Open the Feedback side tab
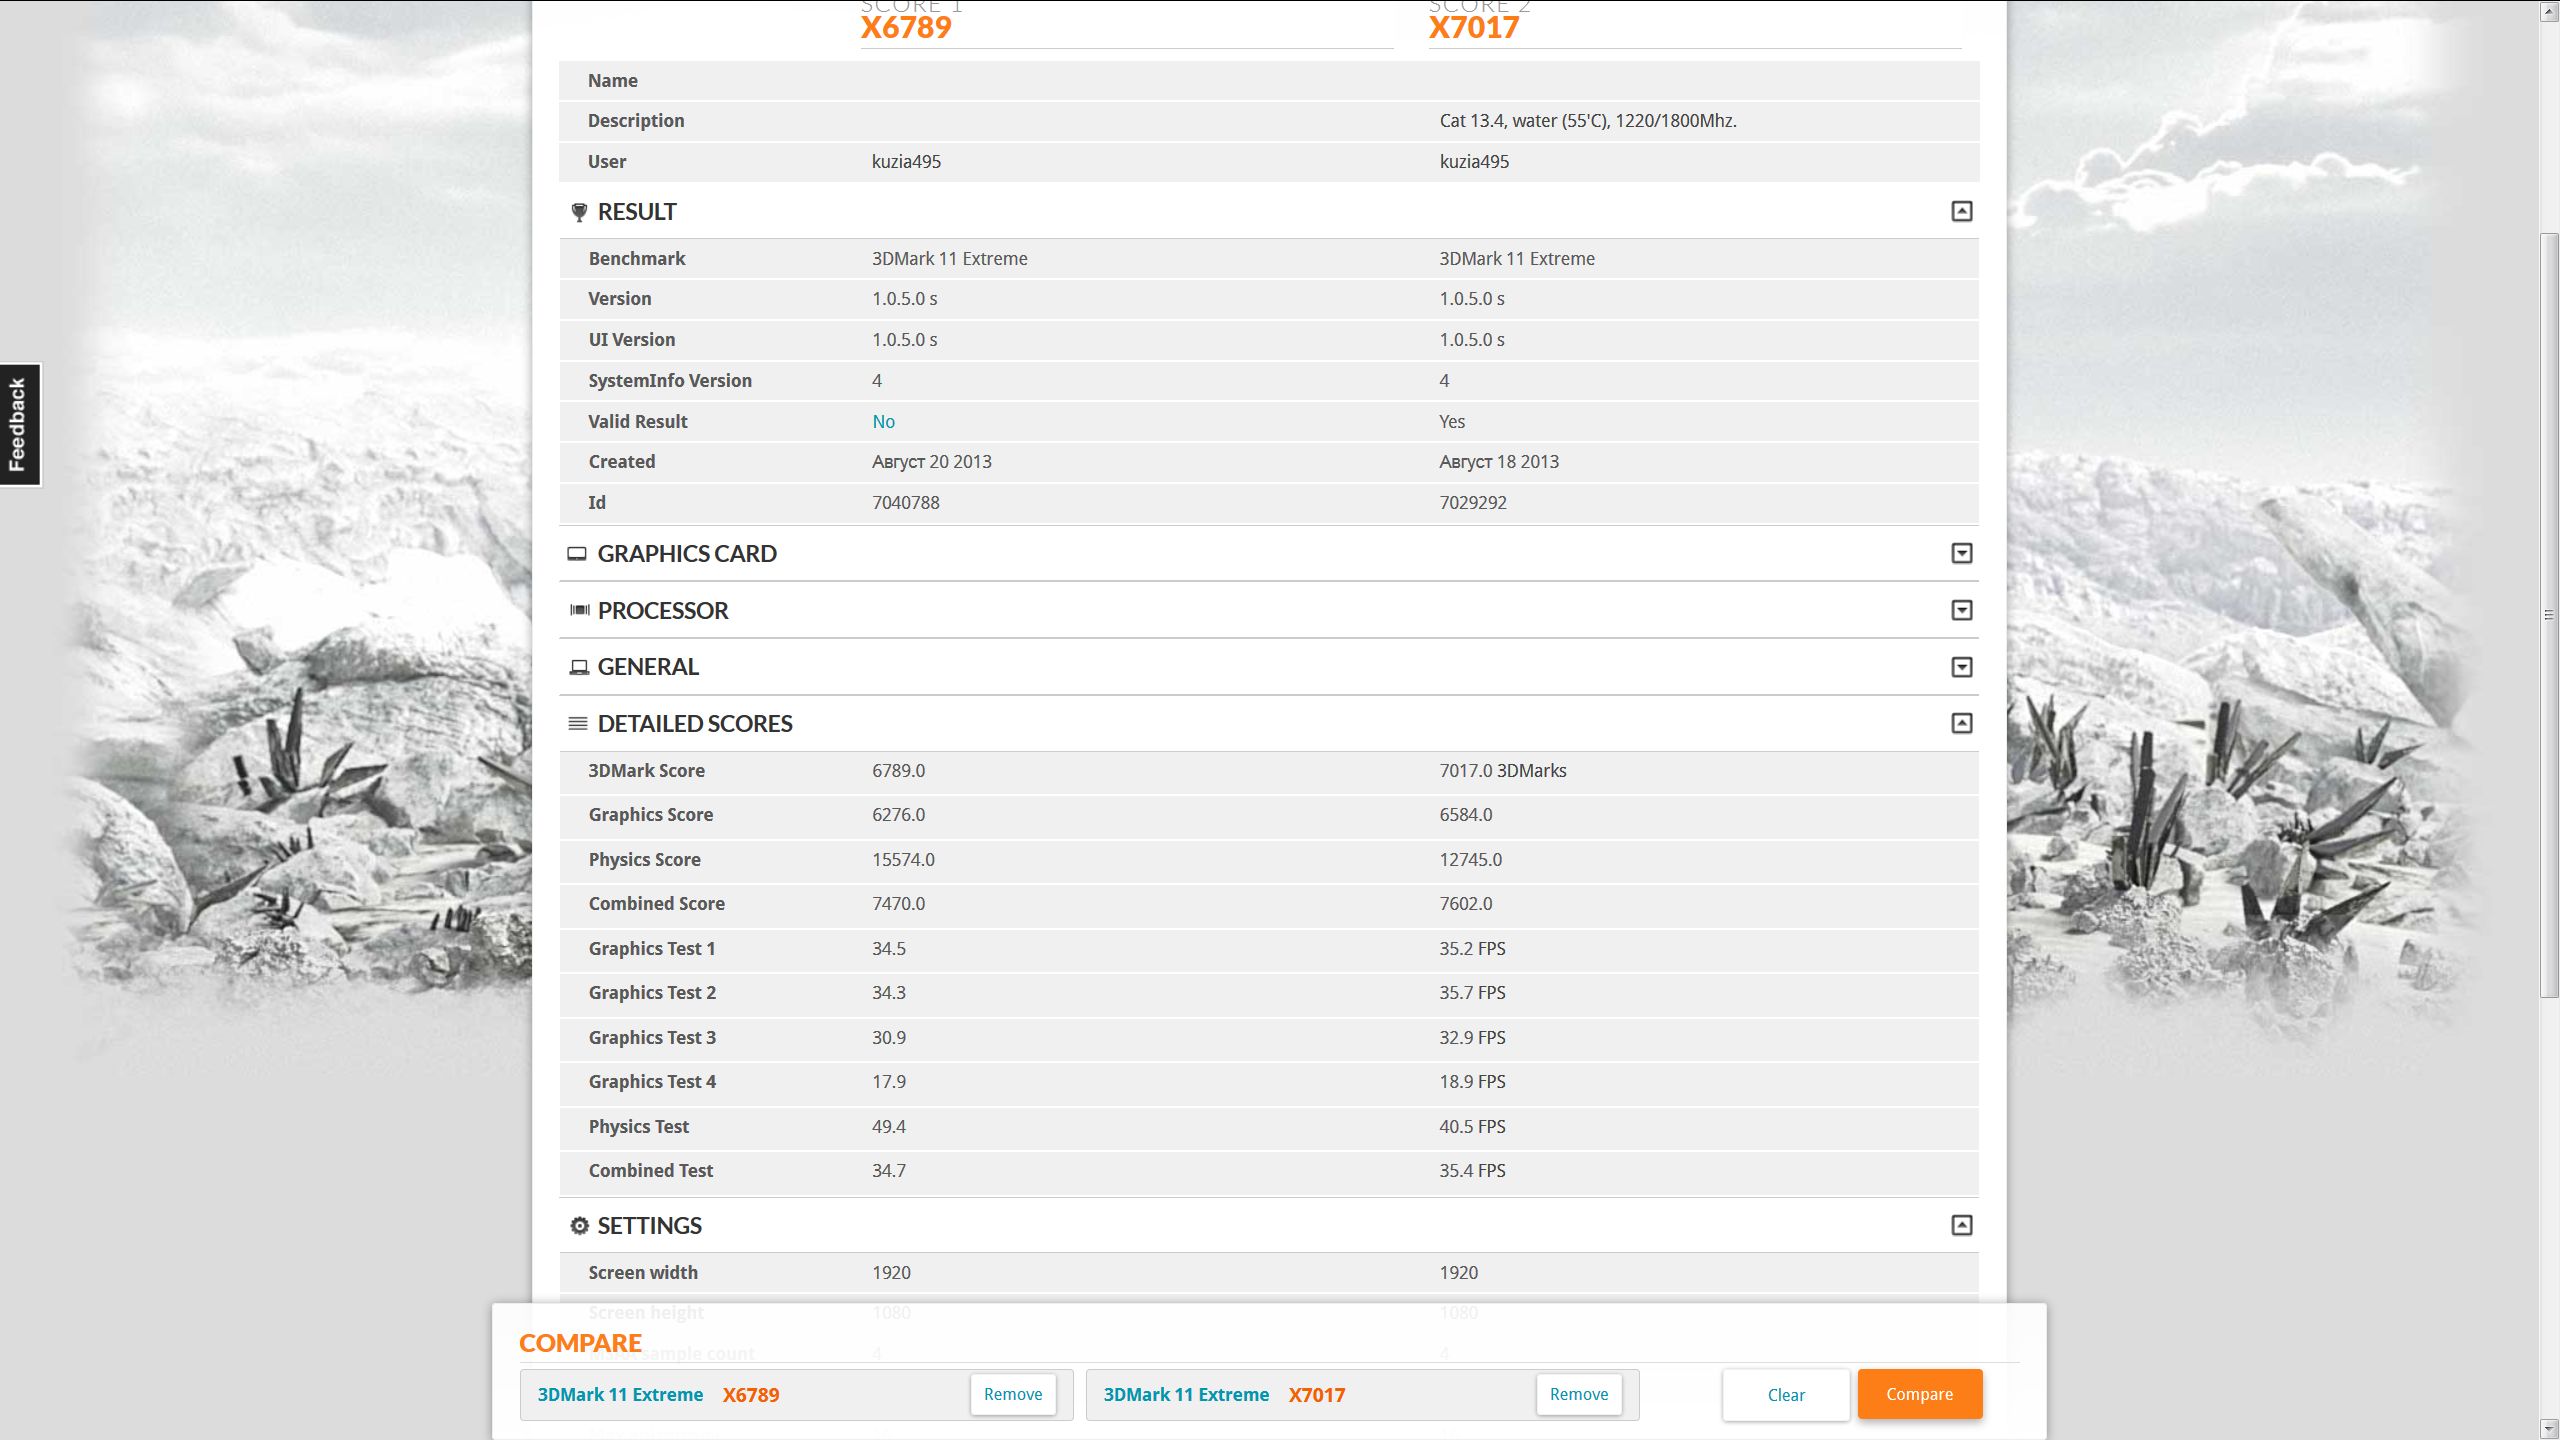The image size is (2560, 1440). [x=19, y=424]
